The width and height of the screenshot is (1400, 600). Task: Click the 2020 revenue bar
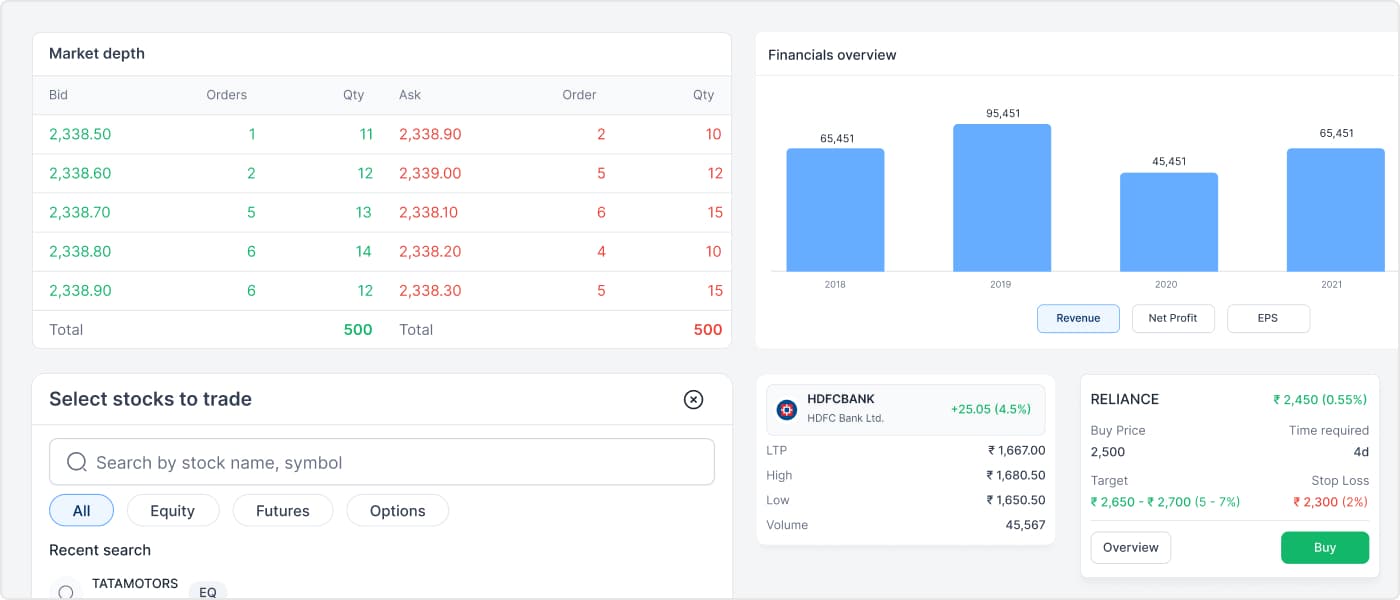pyautogui.click(x=1168, y=222)
